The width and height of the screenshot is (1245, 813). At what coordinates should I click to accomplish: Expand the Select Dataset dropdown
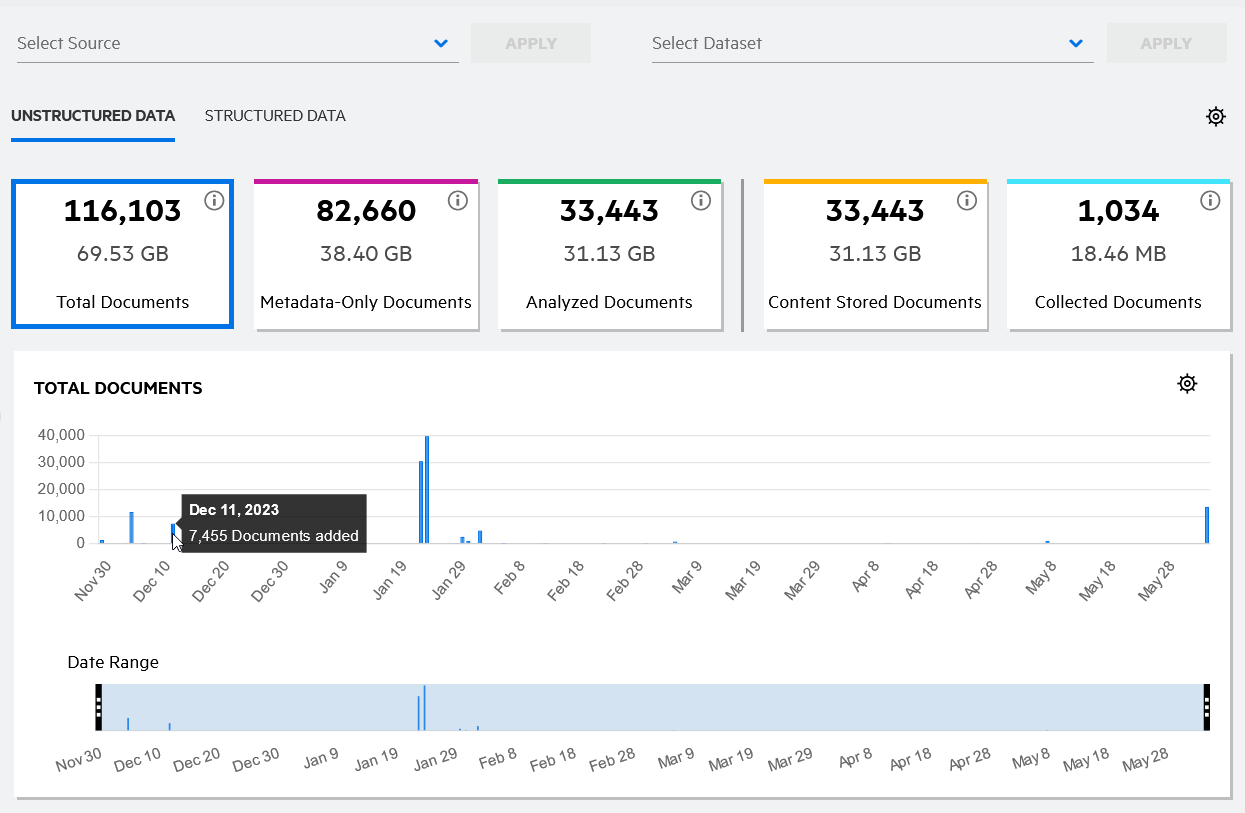(x=1076, y=43)
